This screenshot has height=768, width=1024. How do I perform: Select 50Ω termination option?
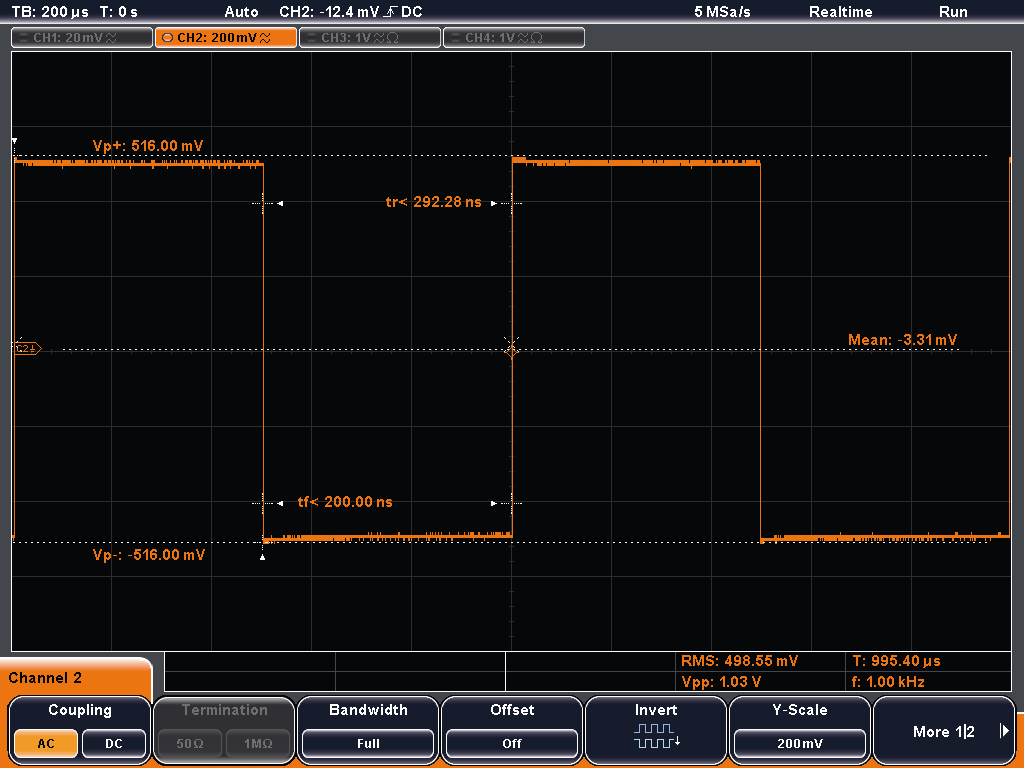pos(189,744)
